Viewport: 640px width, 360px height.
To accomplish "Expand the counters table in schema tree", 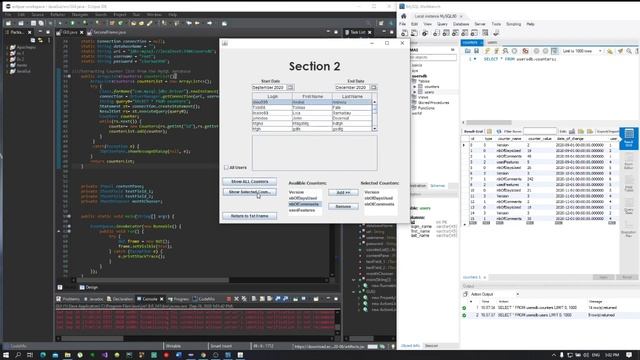I will coord(415,87).
